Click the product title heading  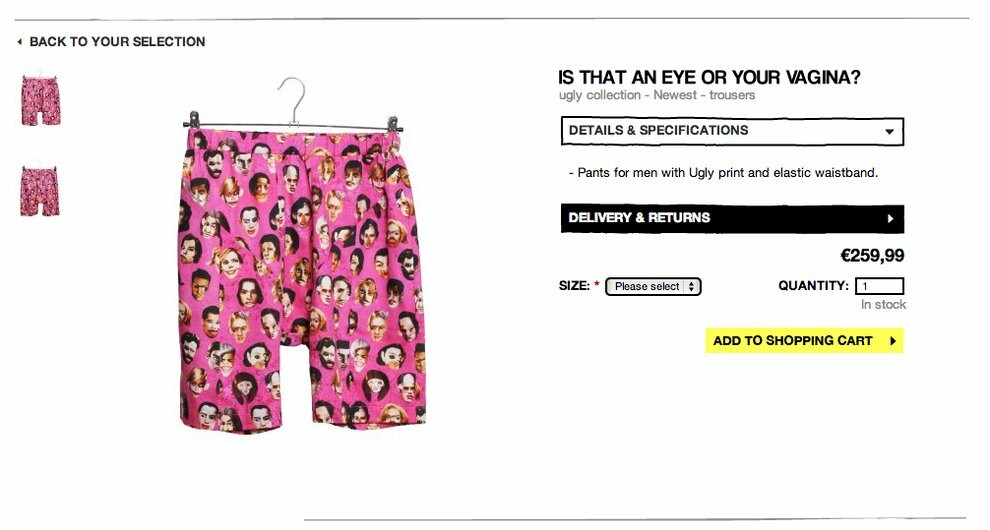coord(709,78)
